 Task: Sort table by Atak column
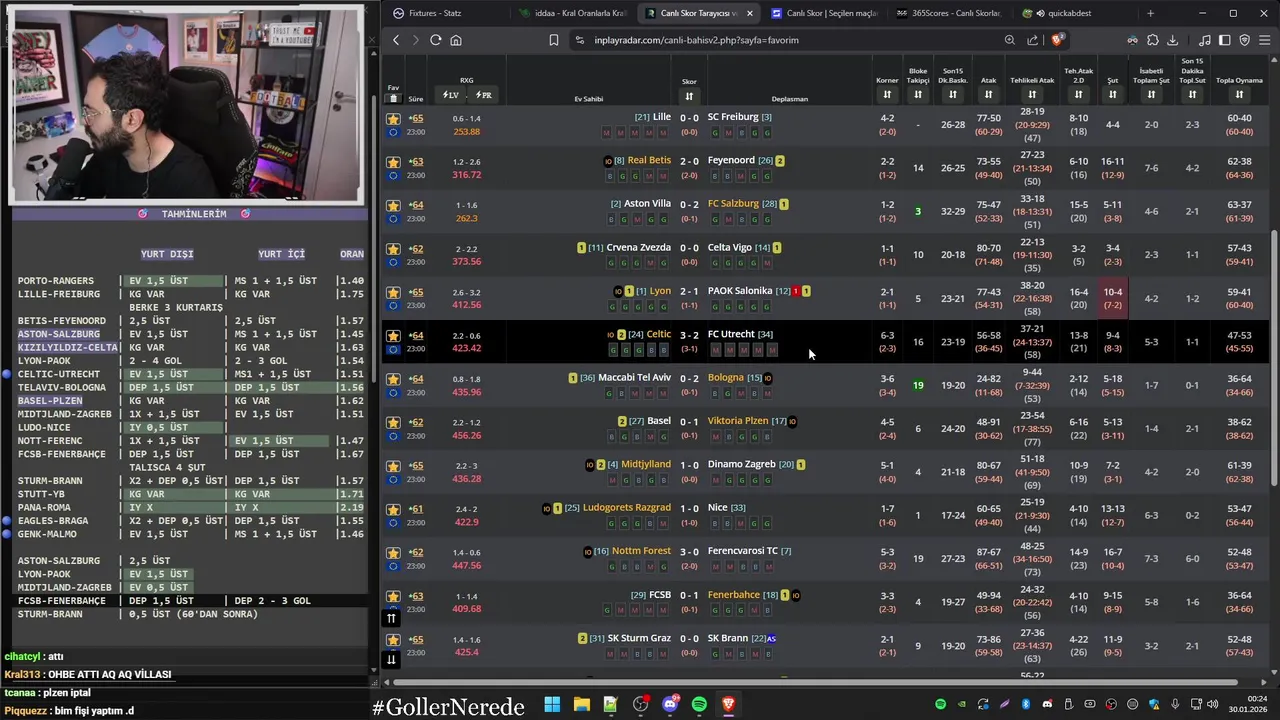point(988,95)
